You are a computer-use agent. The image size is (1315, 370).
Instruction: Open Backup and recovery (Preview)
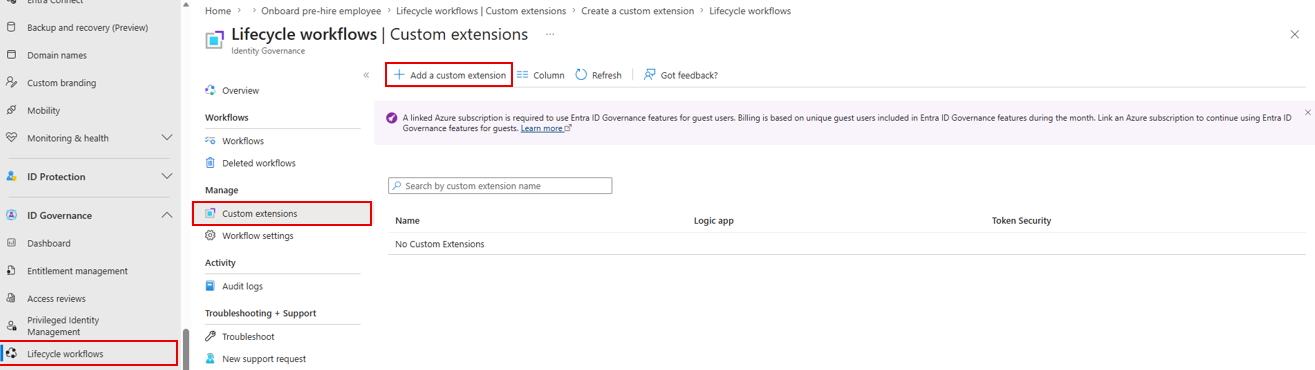(88, 27)
